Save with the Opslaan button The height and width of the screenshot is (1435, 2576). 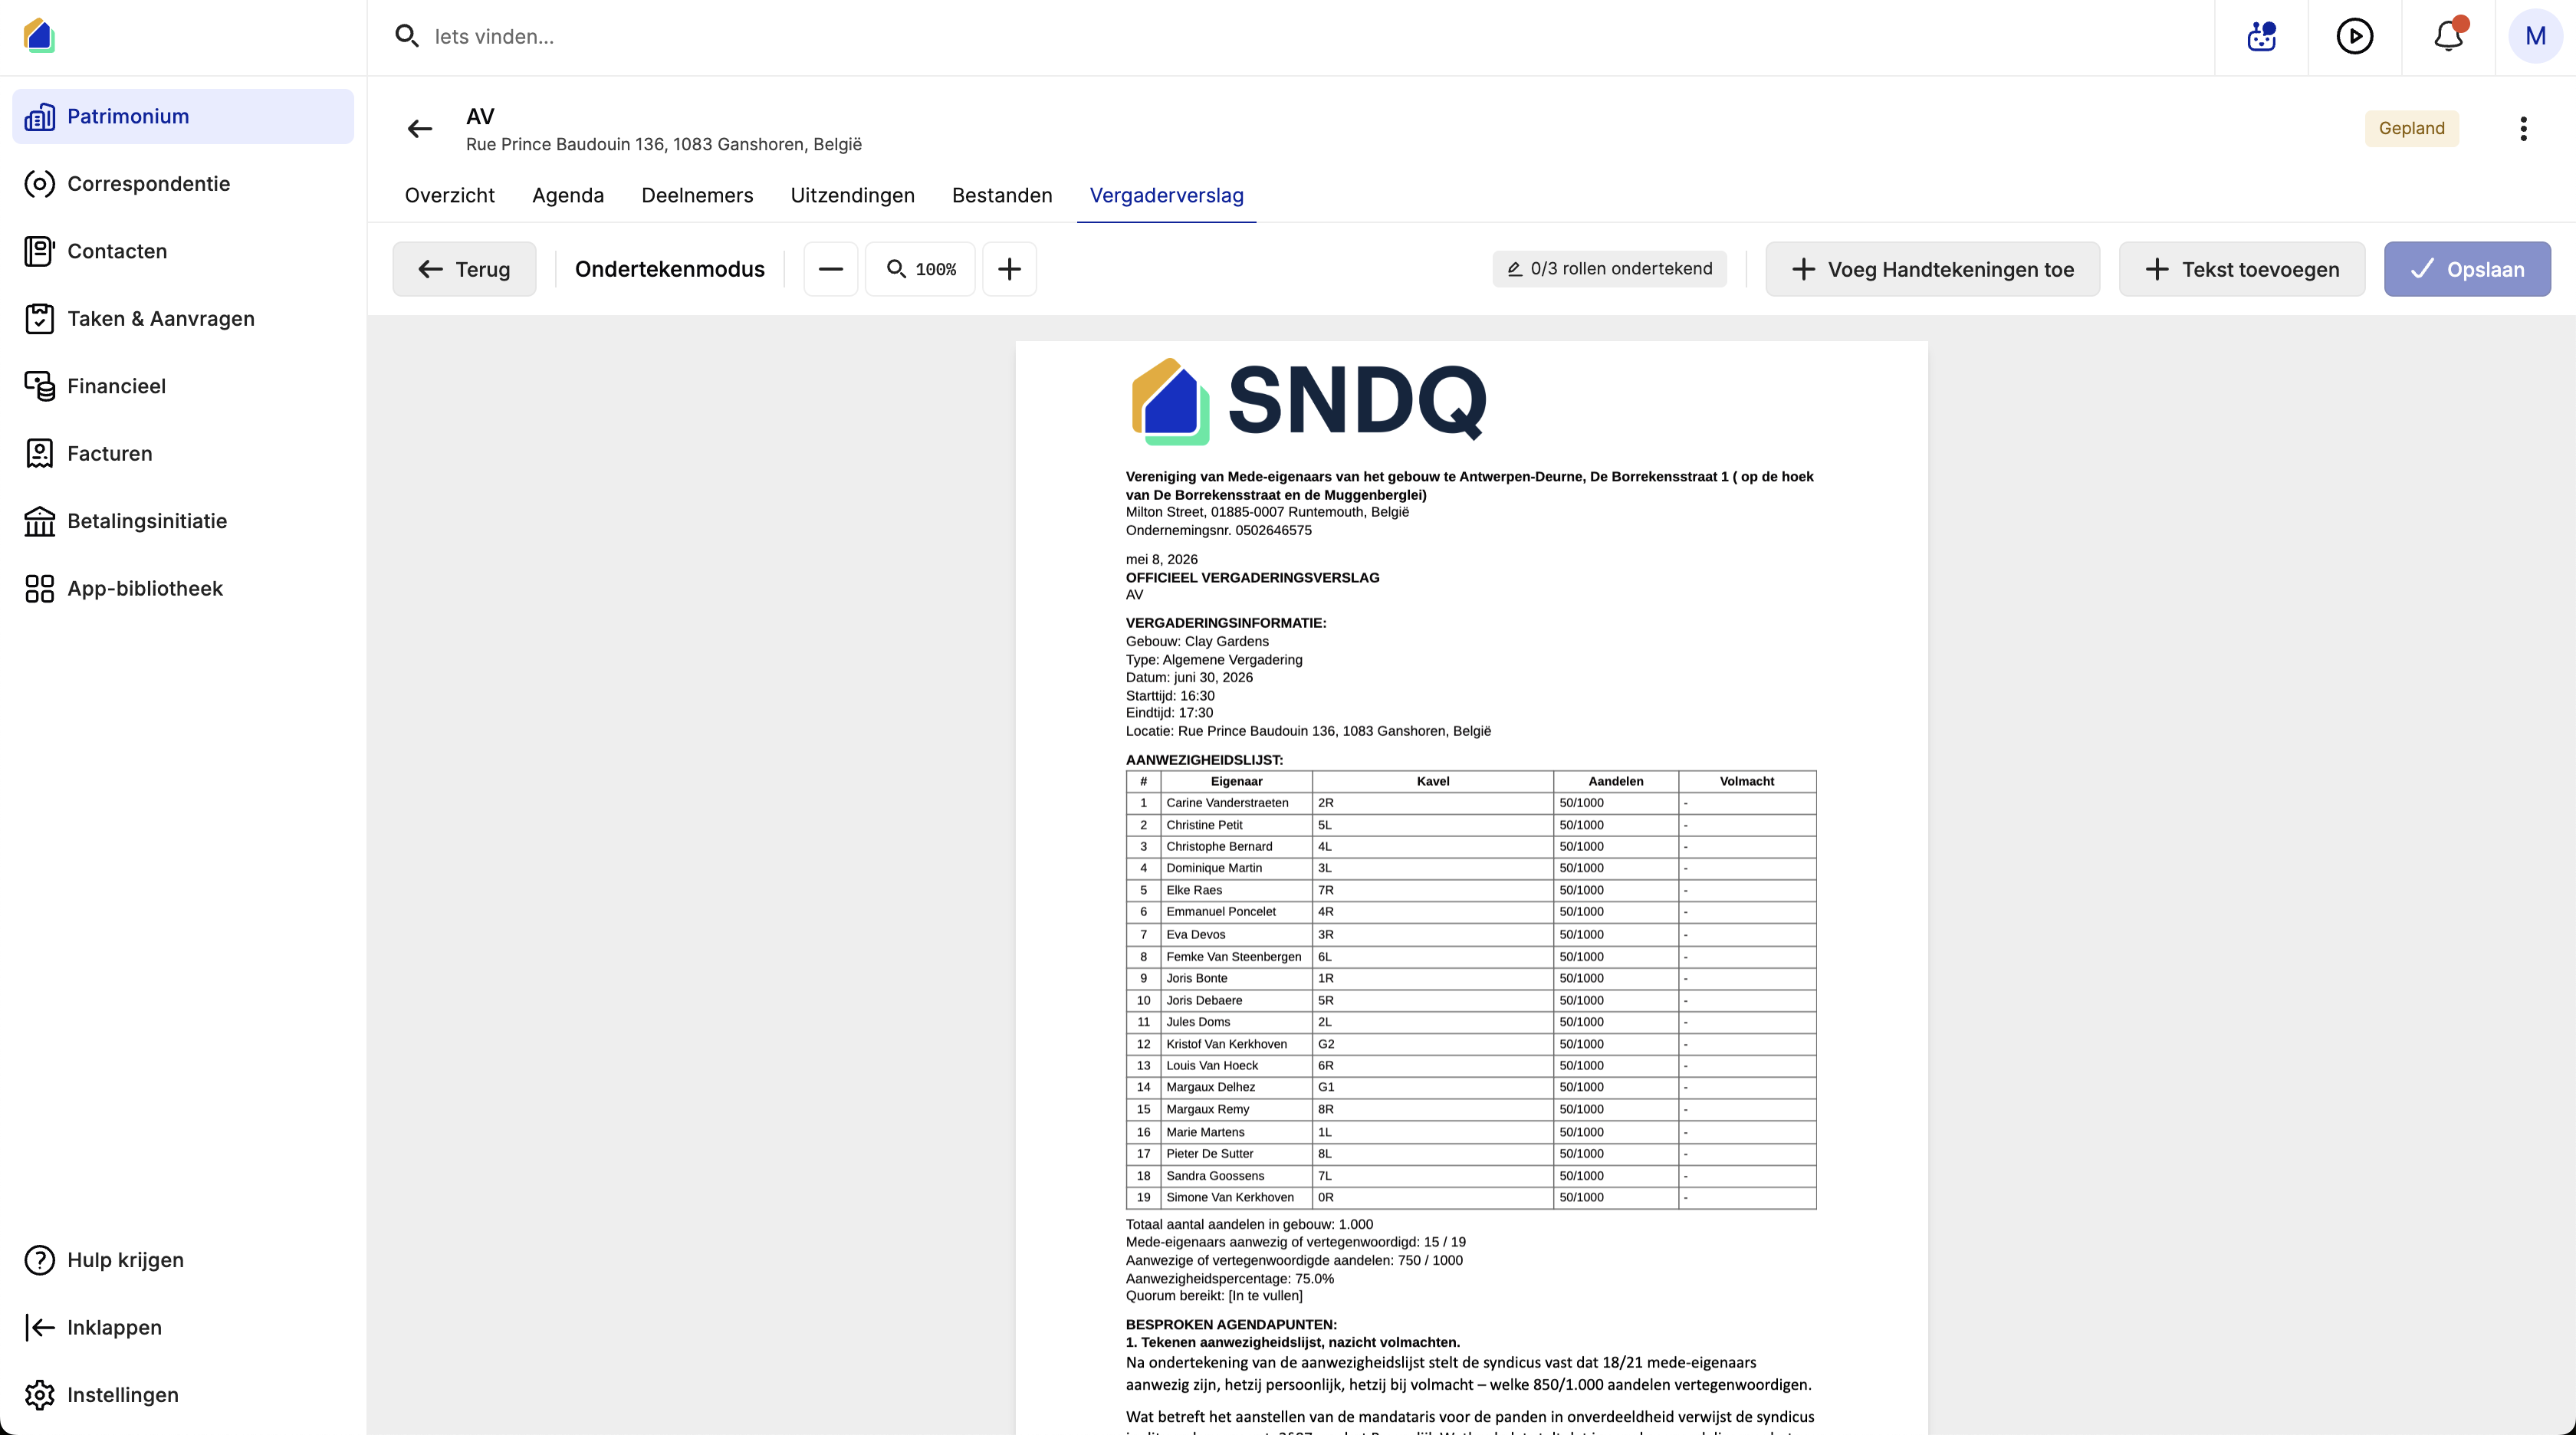click(2467, 269)
